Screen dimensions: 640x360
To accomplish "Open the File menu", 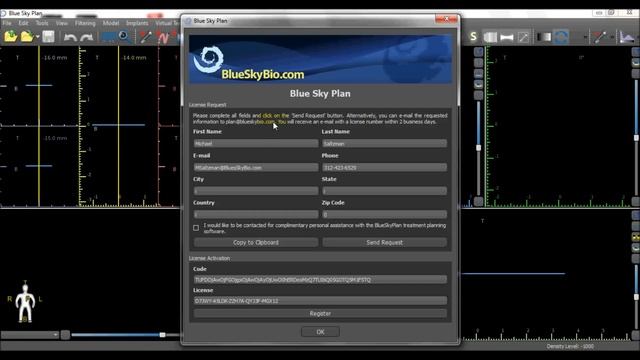I will point(7,23).
